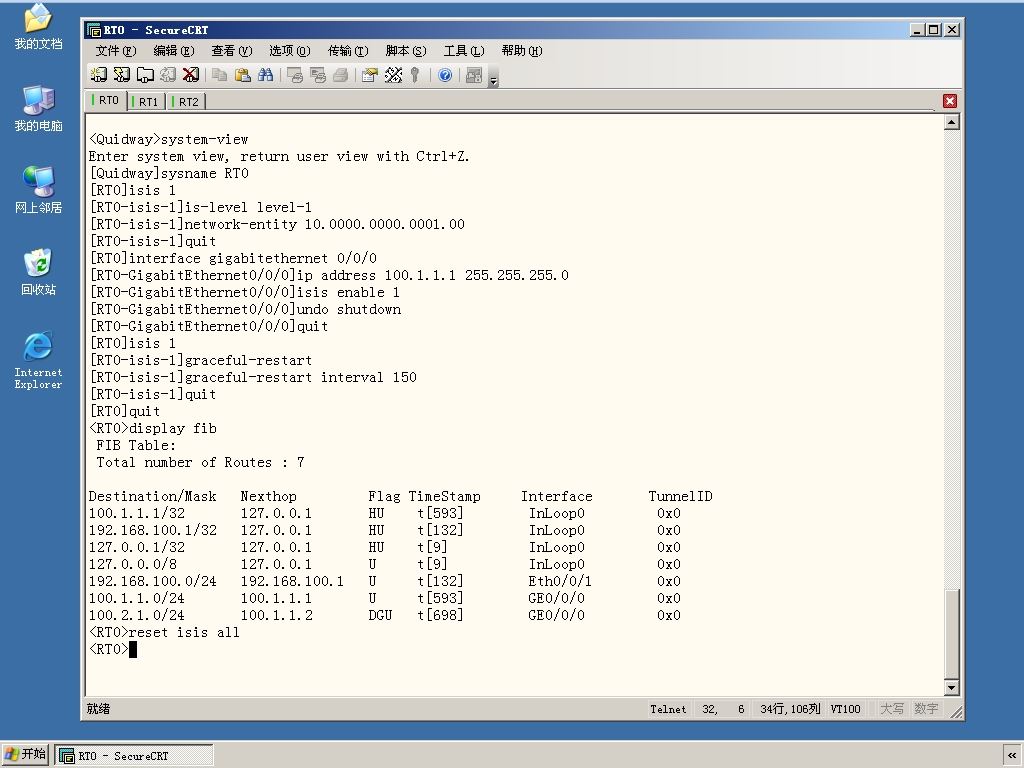Open the 文件(F) menu
Screen dimensions: 1024x768
tap(116, 51)
